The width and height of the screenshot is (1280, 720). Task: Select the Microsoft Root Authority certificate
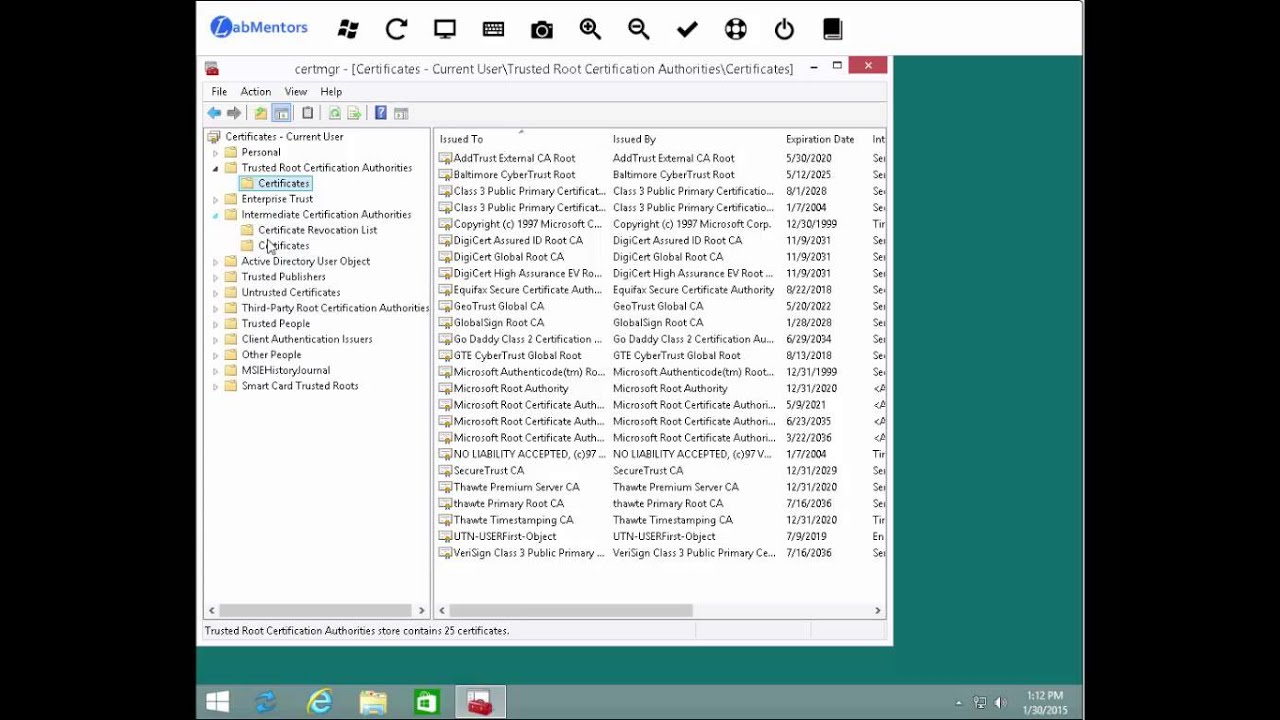510,388
